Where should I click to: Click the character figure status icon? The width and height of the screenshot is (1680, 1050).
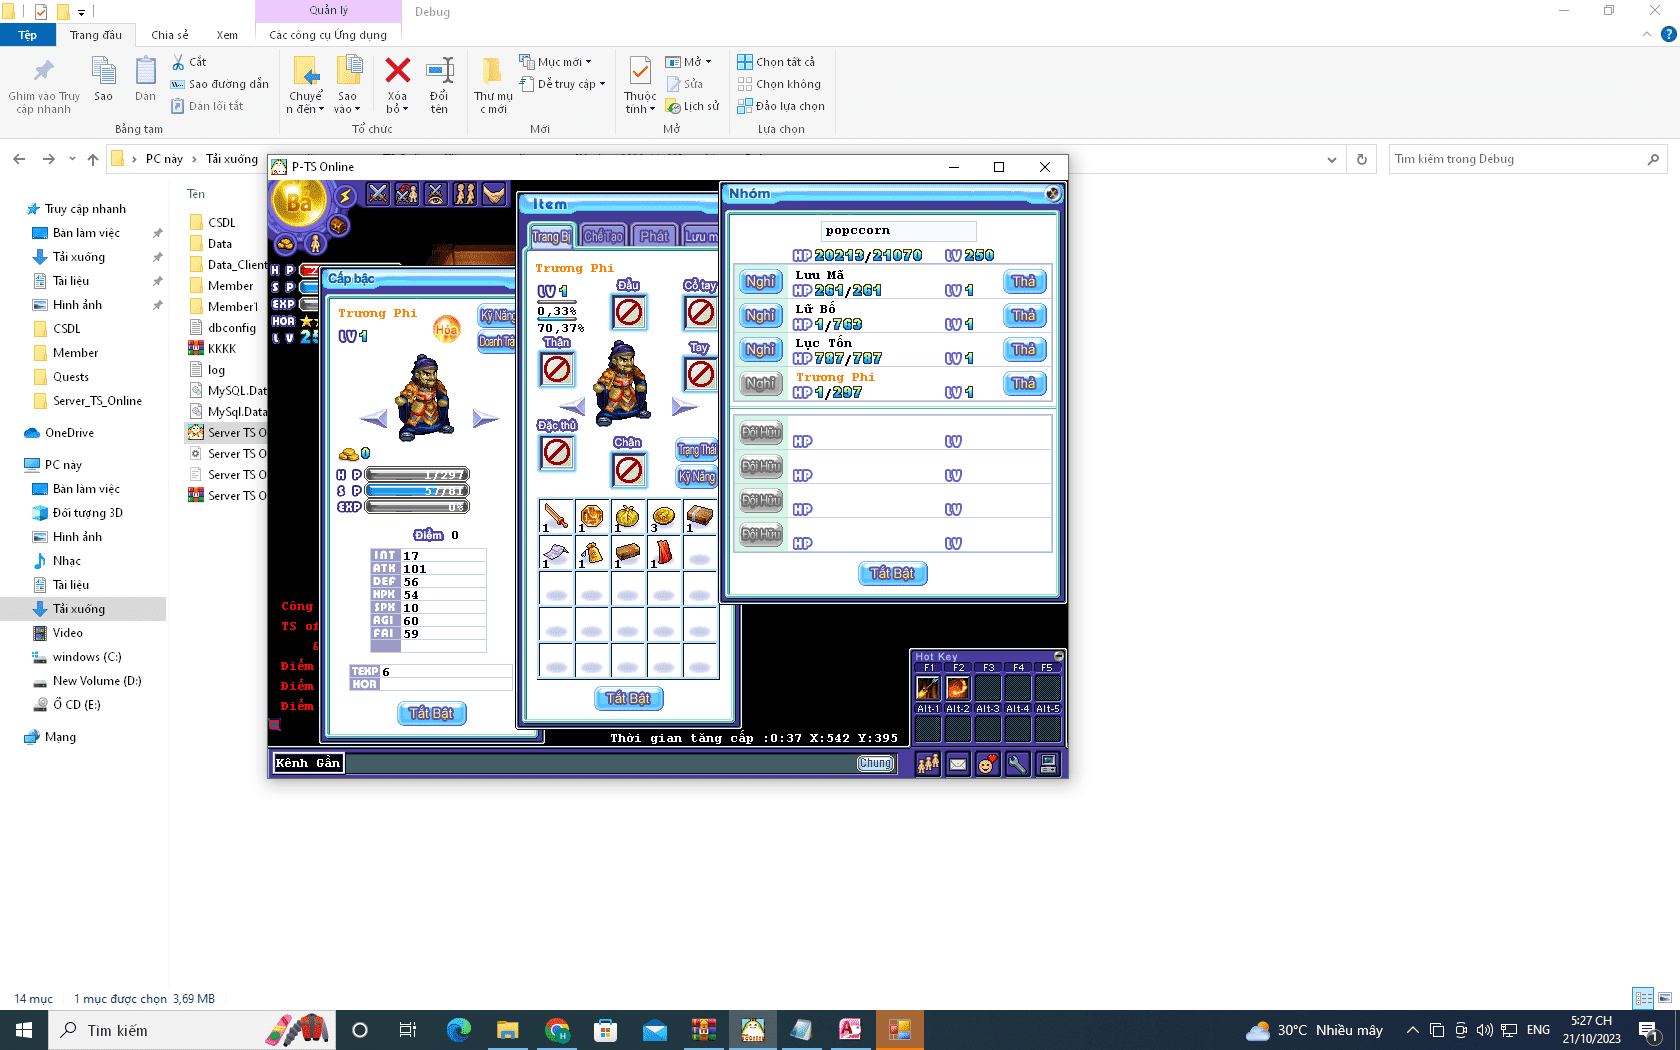point(315,243)
